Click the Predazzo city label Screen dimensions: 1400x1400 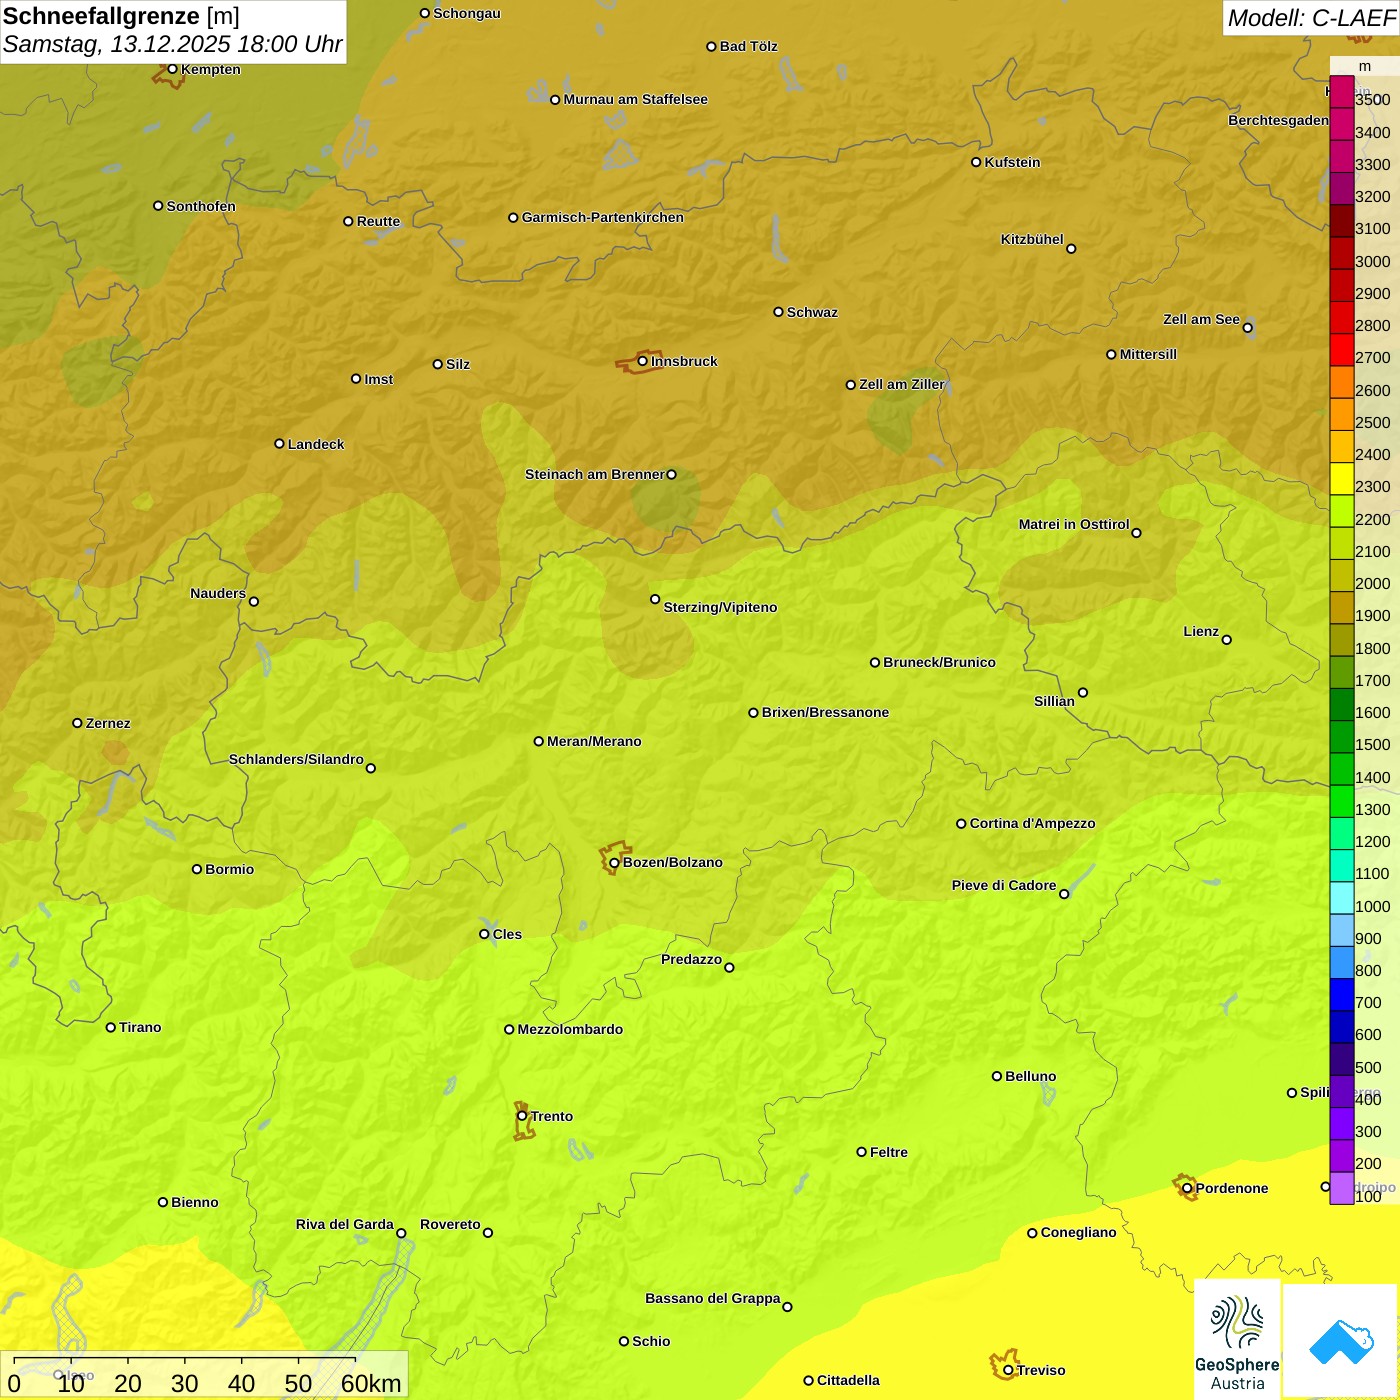[691, 959]
